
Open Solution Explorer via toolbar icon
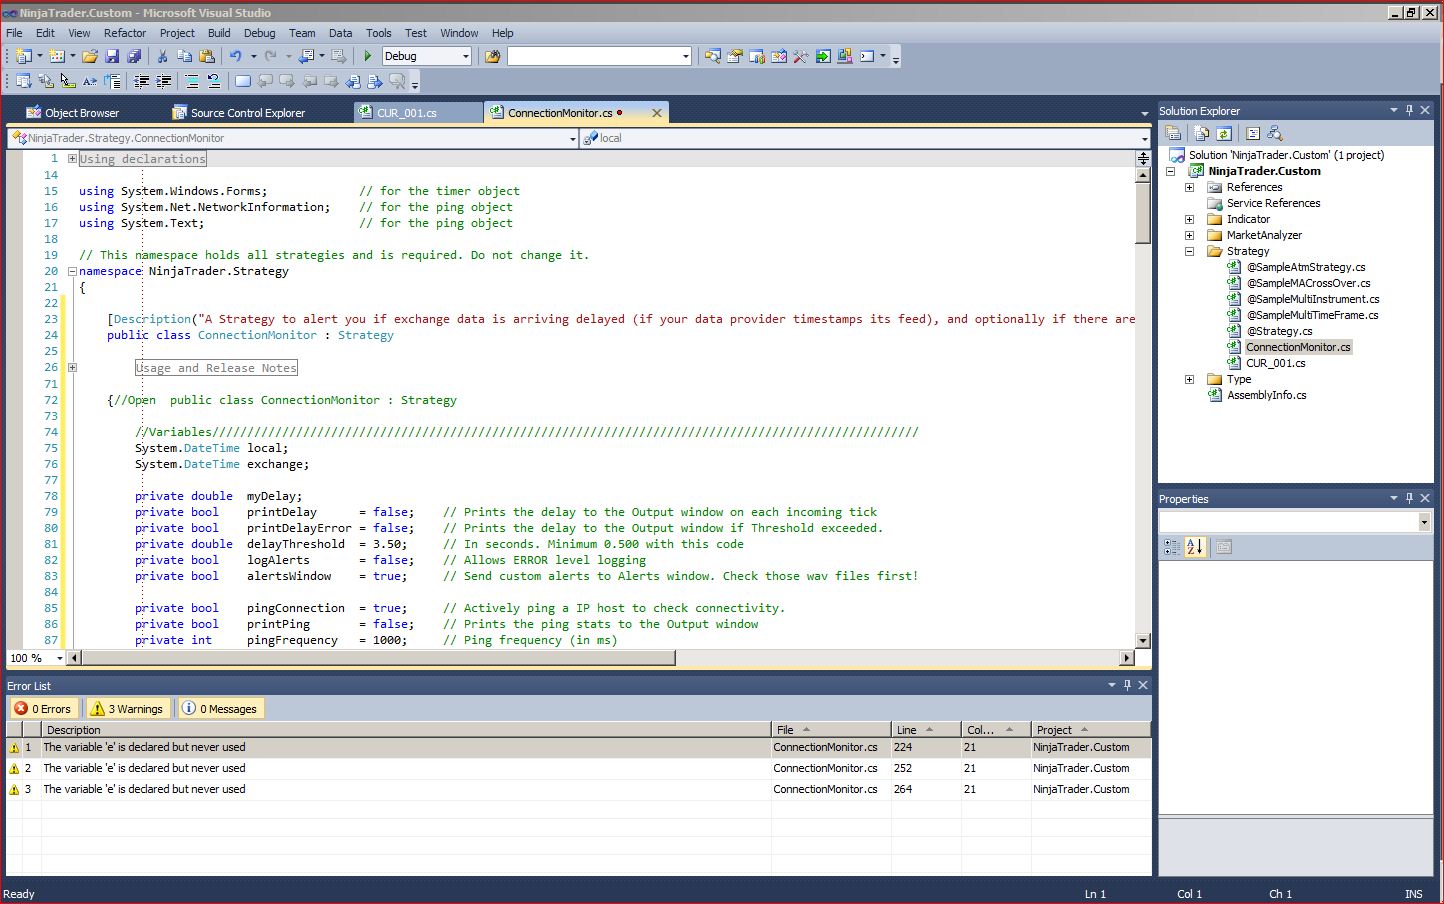pyautogui.click(x=712, y=56)
